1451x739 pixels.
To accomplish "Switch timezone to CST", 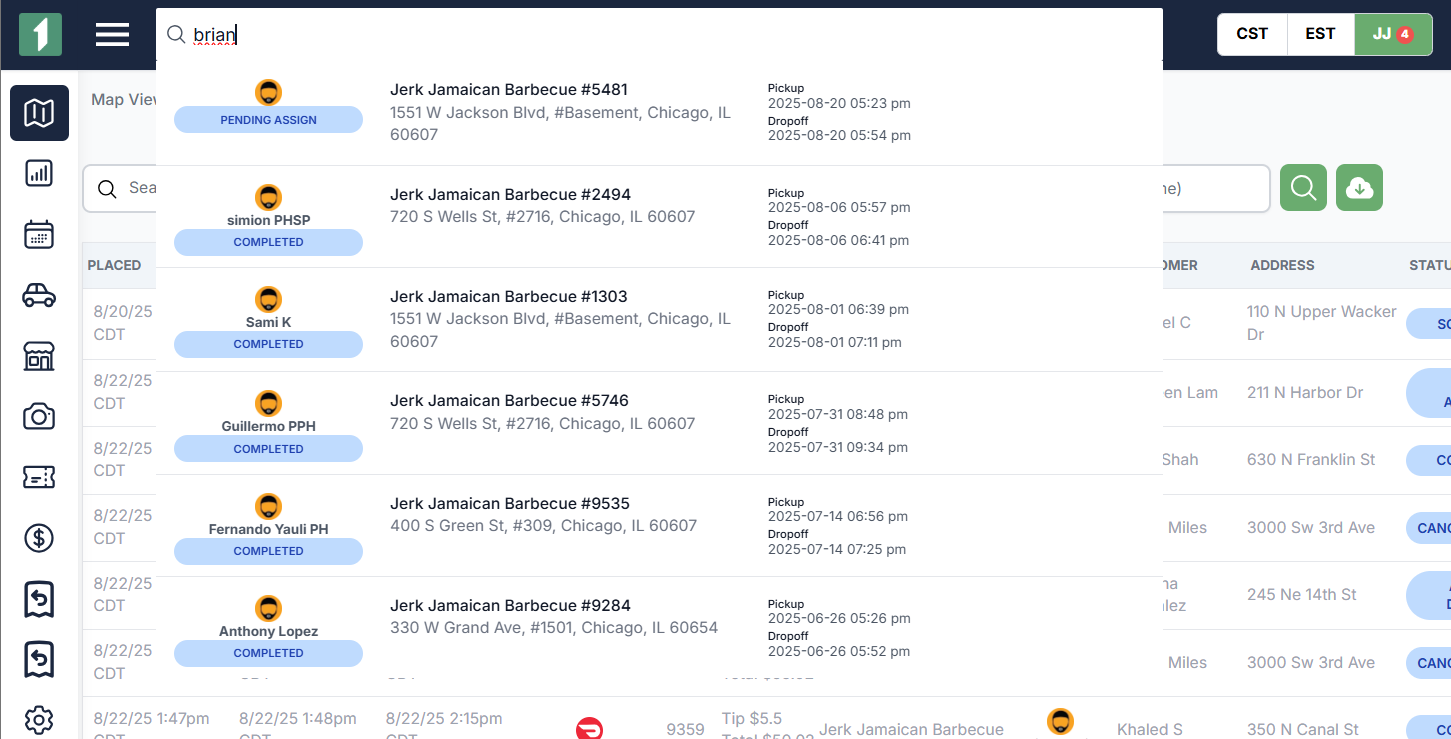I will [1252, 34].
